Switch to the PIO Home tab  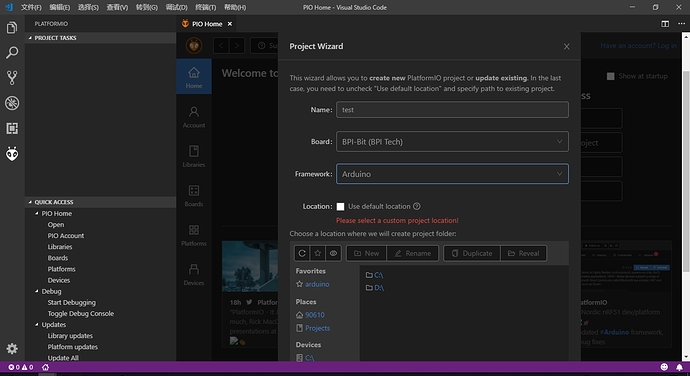[207, 24]
